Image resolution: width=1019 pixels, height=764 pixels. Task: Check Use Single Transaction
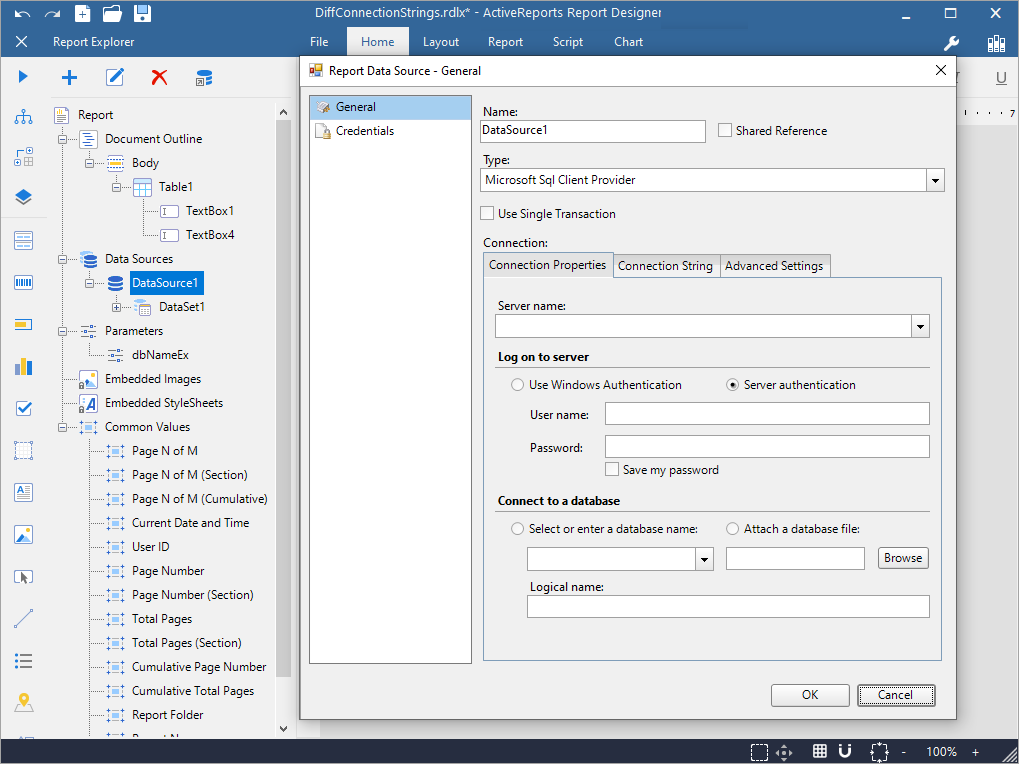pyautogui.click(x=487, y=213)
